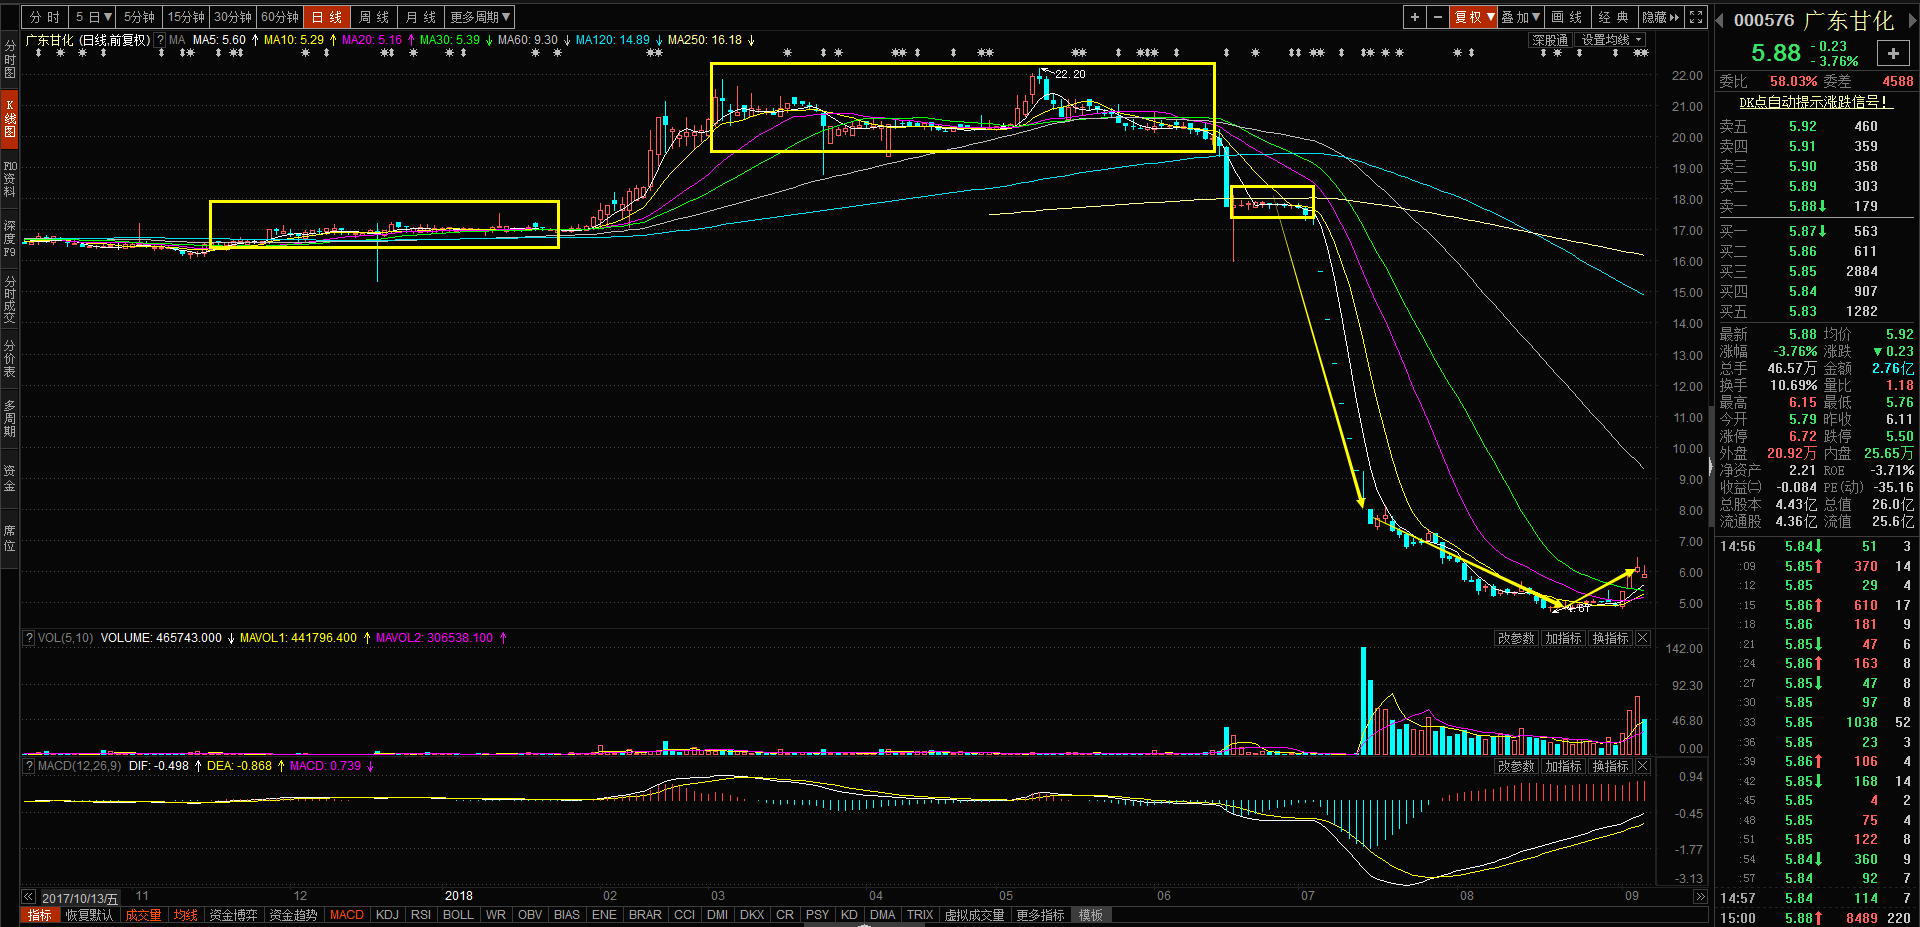The width and height of the screenshot is (1920, 927).
Task: Switch to the 周线 weekly chart tab
Action: (x=374, y=17)
